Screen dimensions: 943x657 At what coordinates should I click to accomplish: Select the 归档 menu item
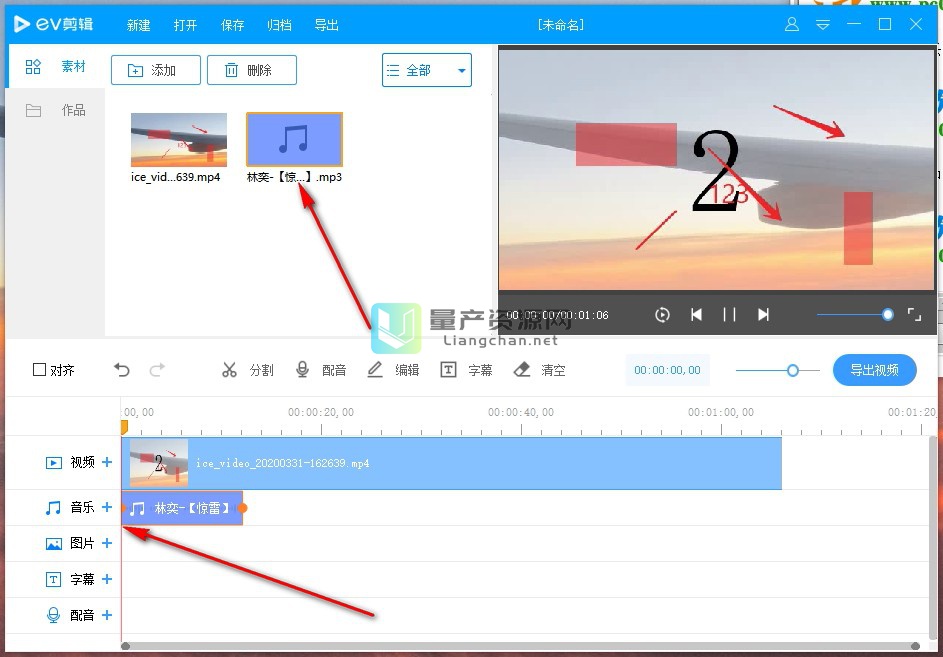click(279, 25)
